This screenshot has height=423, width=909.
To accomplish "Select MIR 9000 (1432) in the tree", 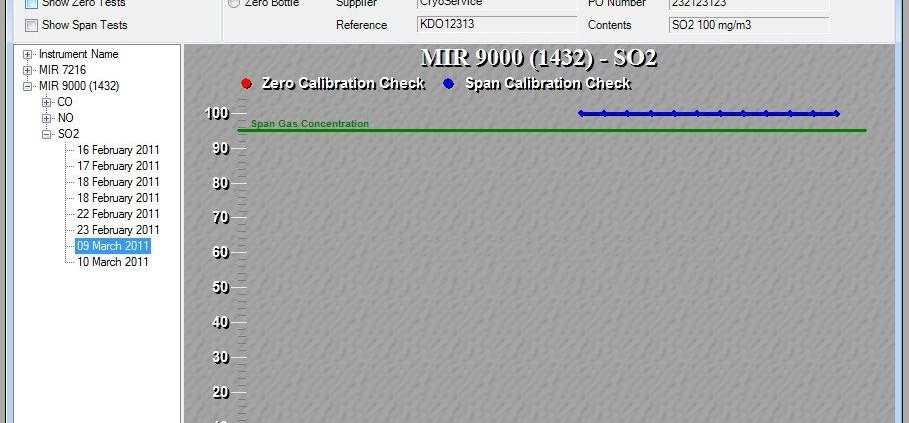I will click(79, 86).
